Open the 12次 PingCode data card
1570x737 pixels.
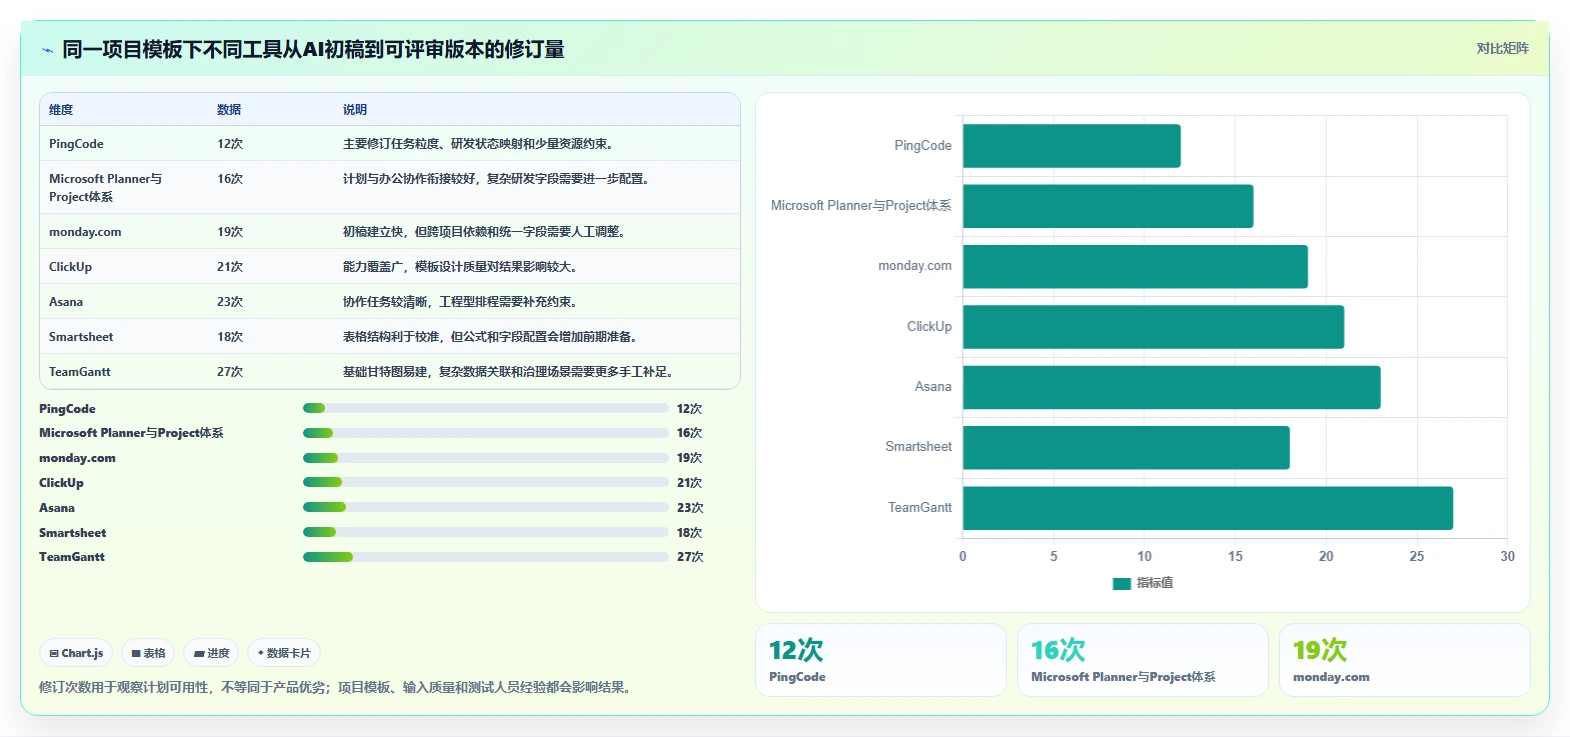coord(881,660)
